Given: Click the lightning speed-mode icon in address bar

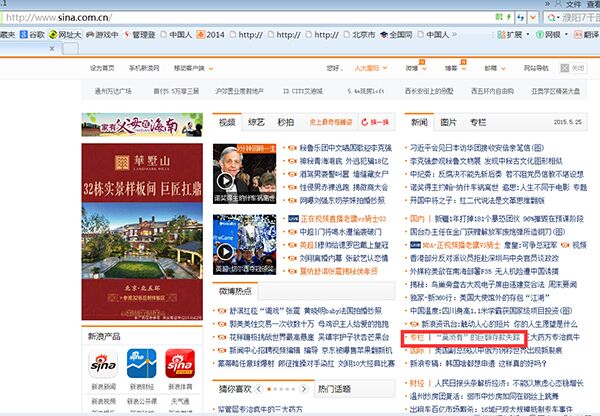Looking at the screenshot, I should click(508, 17).
